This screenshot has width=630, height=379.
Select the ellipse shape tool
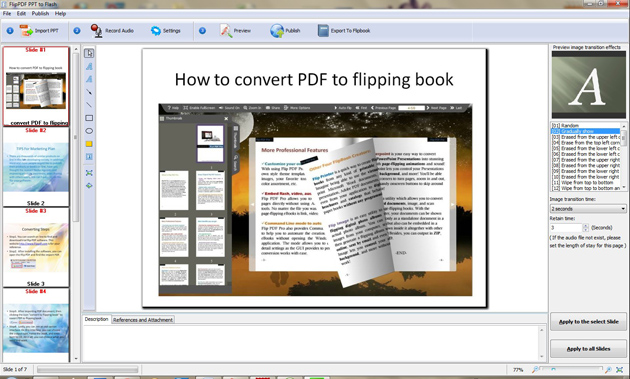[x=89, y=131]
